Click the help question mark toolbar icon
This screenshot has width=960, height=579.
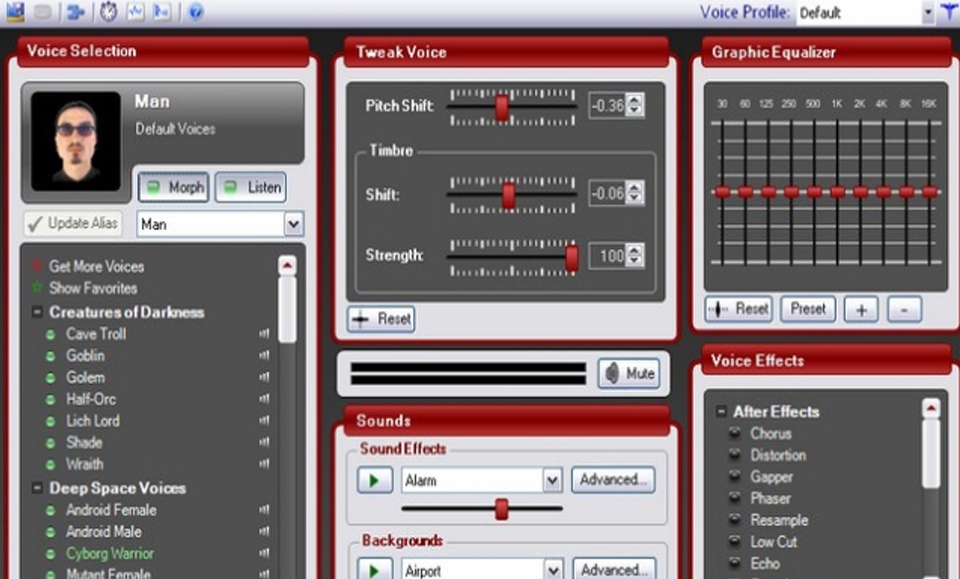(196, 12)
